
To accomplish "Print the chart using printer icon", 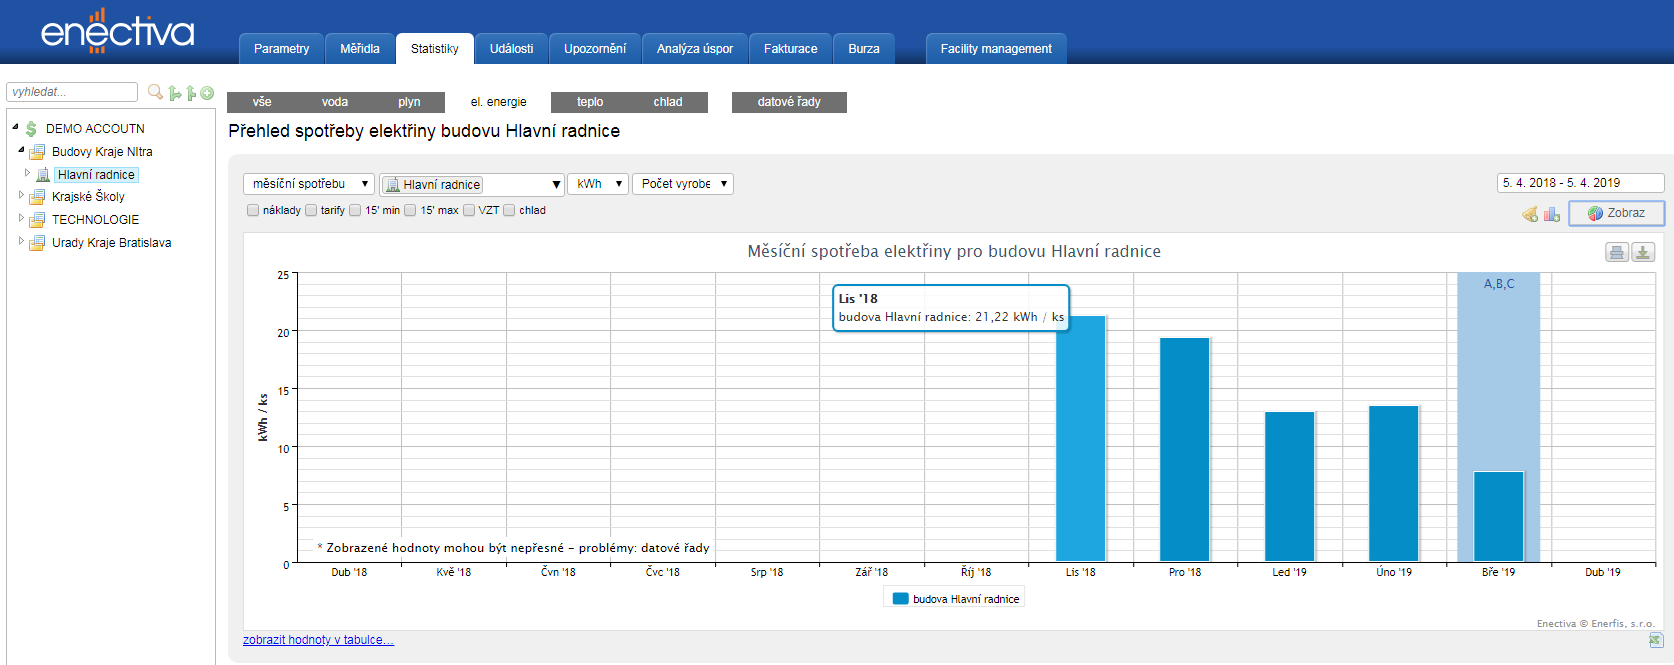I will click(1616, 252).
